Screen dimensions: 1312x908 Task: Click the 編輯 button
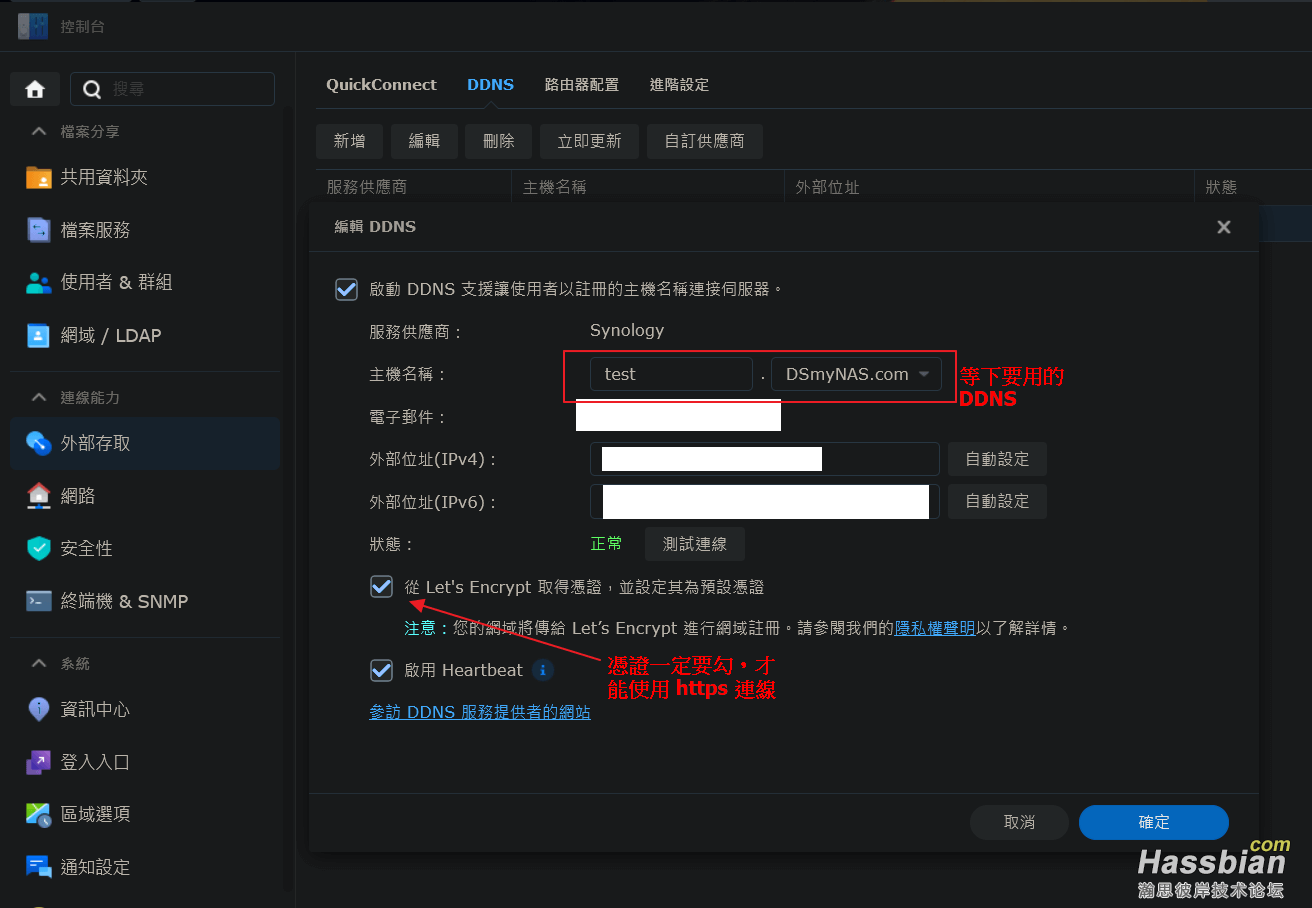coord(424,141)
